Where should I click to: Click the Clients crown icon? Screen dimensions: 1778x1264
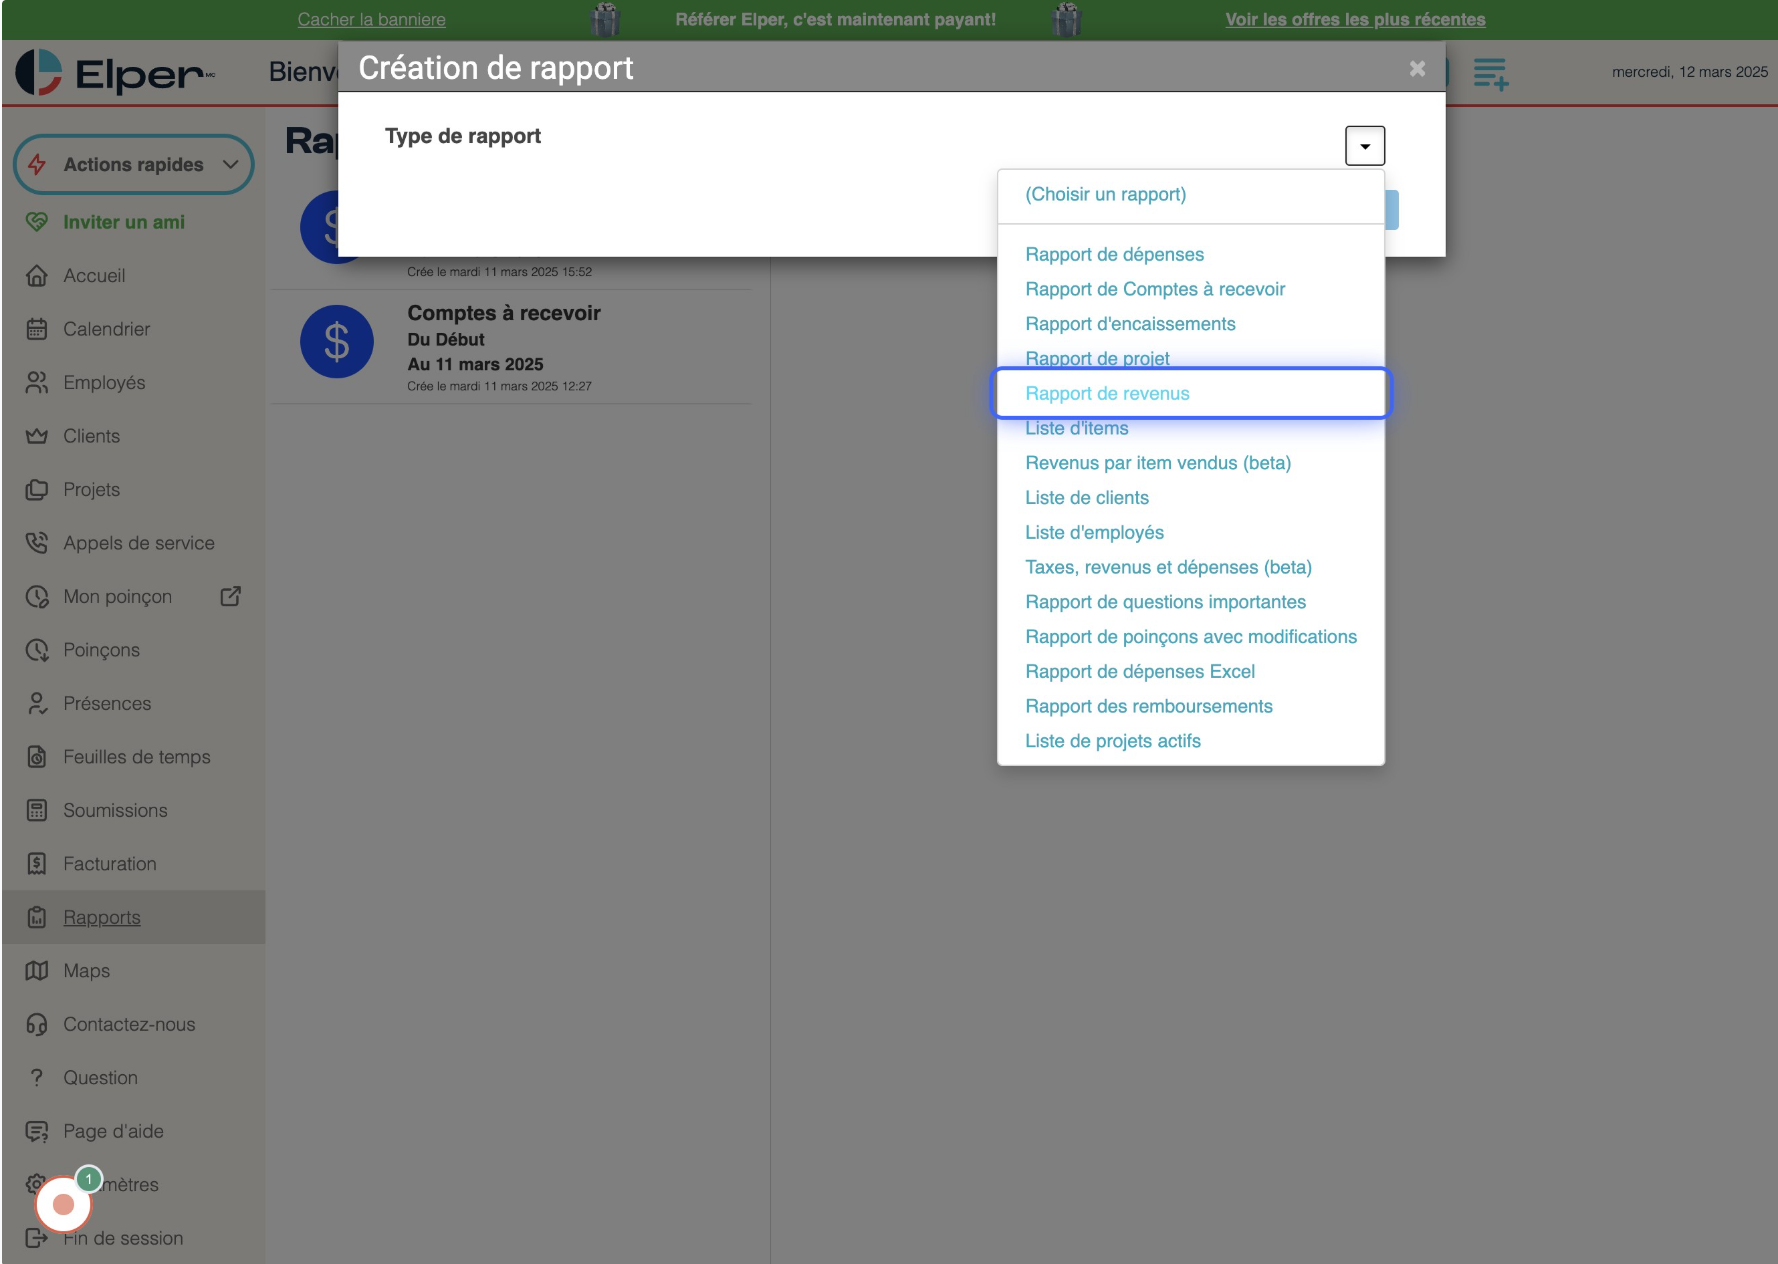pos(37,436)
